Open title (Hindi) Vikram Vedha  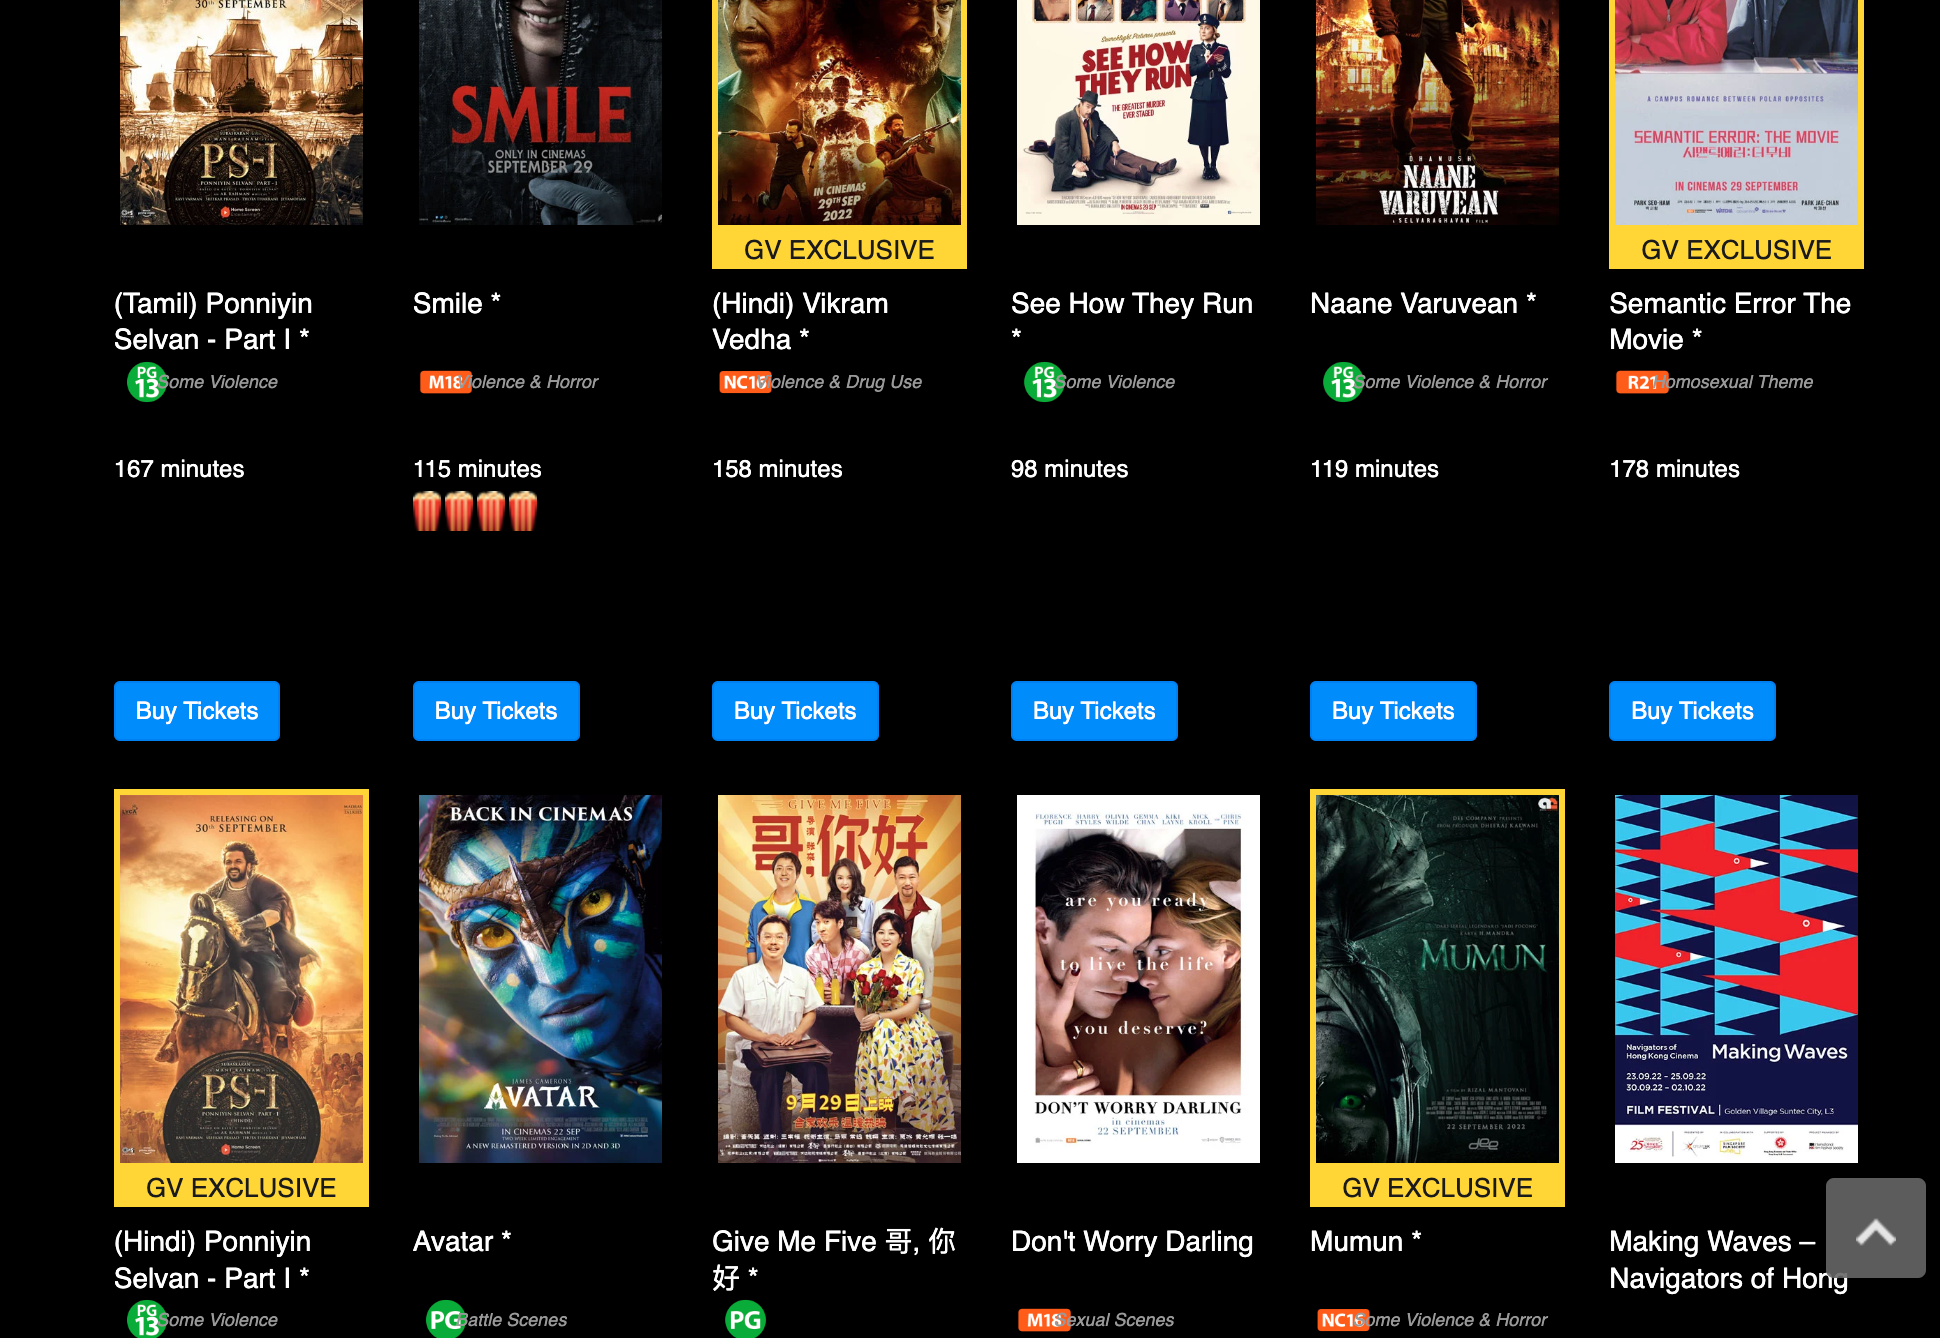(x=800, y=321)
